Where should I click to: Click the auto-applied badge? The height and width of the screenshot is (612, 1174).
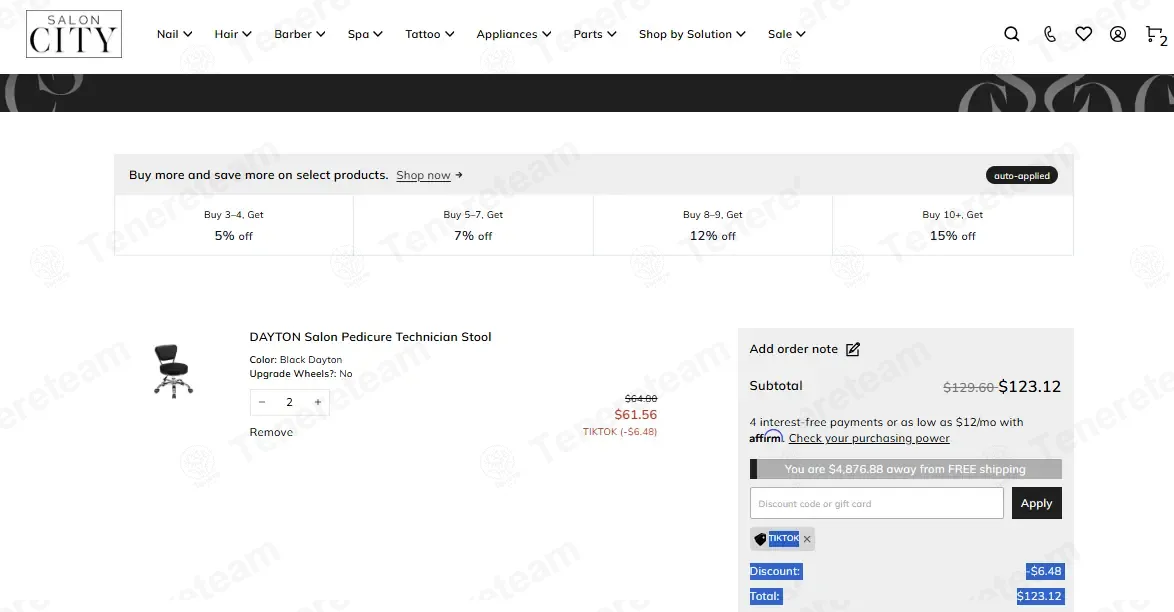(x=1021, y=175)
